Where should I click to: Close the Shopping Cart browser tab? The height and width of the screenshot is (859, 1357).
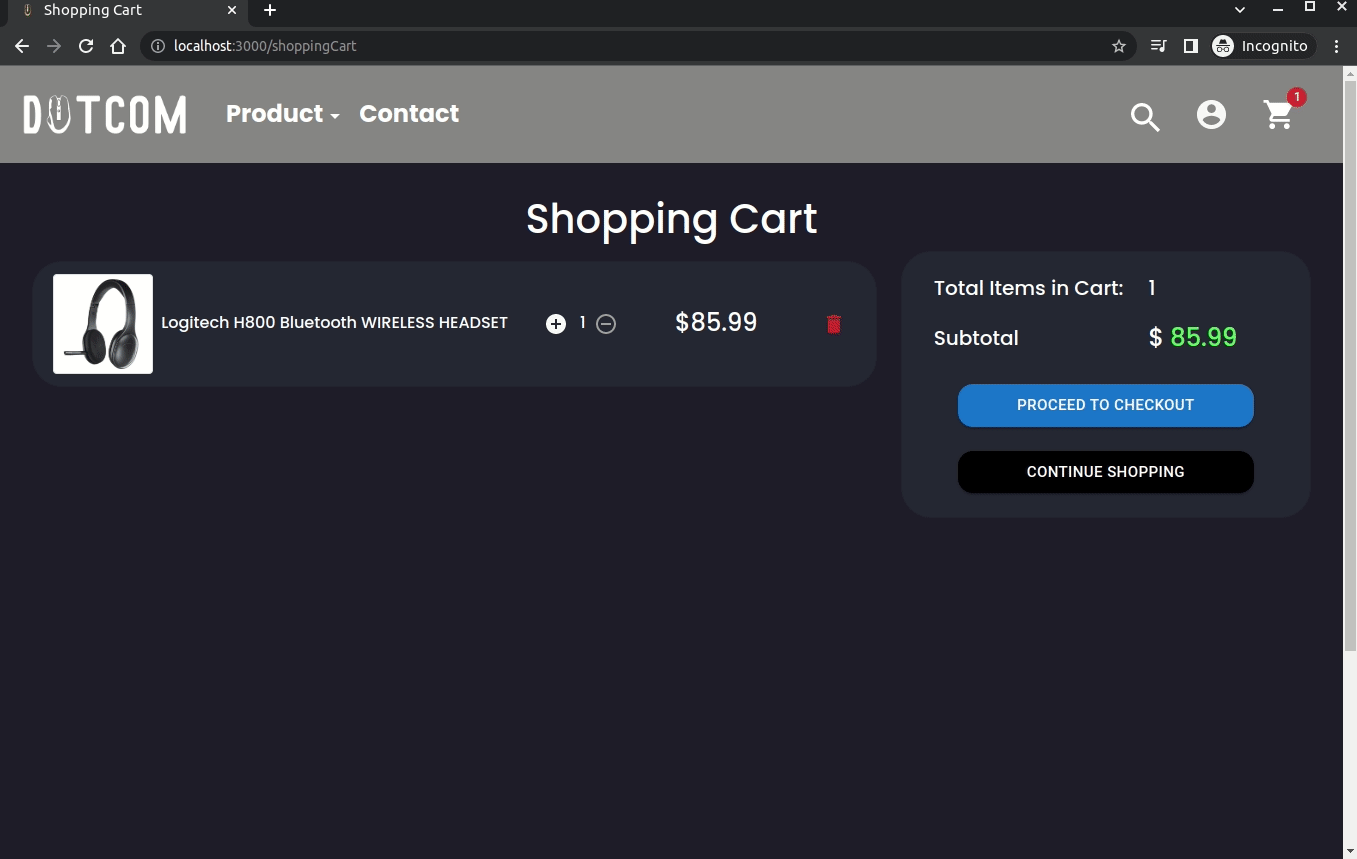click(x=232, y=10)
